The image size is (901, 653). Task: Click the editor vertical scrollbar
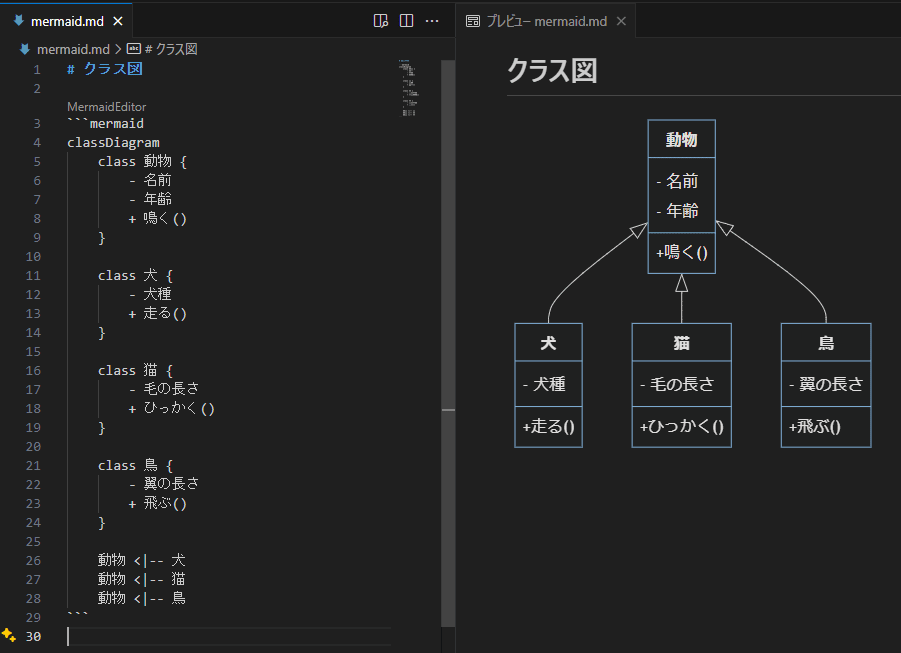pos(448,343)
